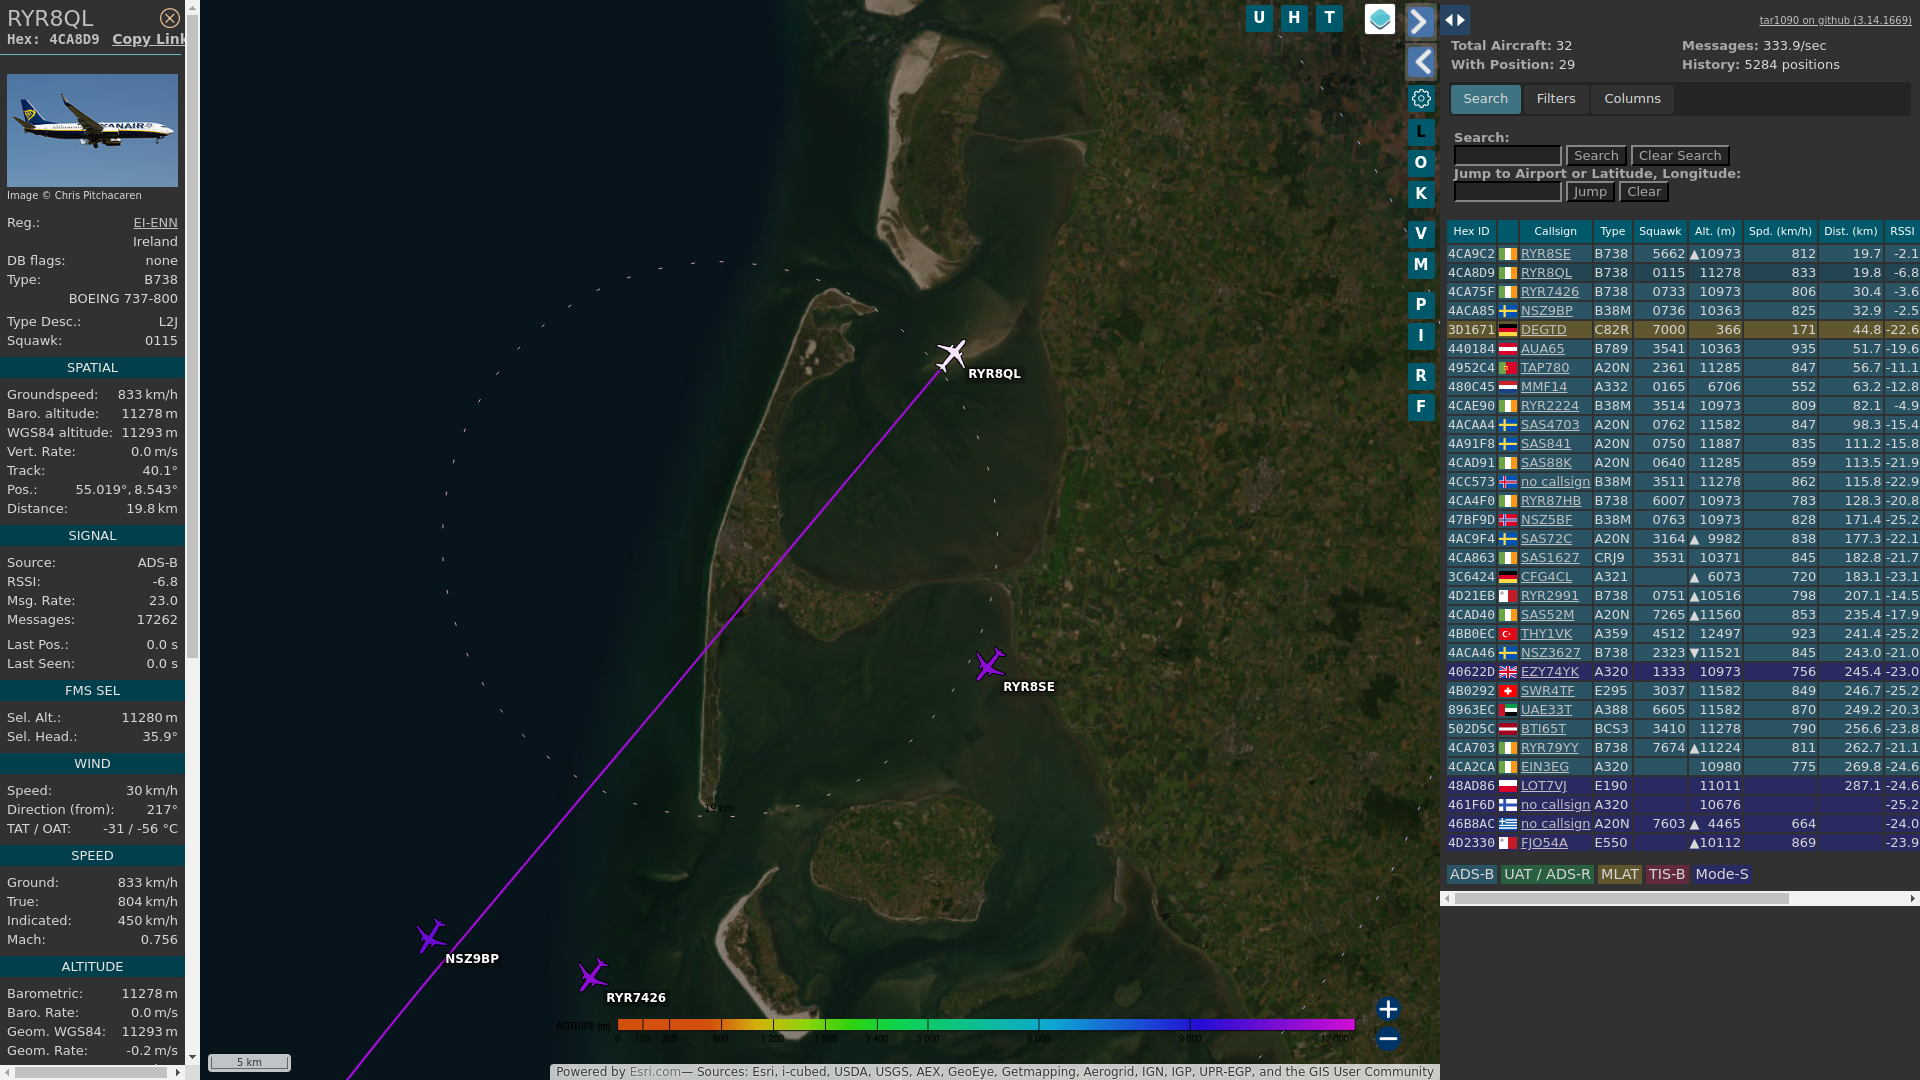Toggle the L labels button

[x=1421, y=132]
